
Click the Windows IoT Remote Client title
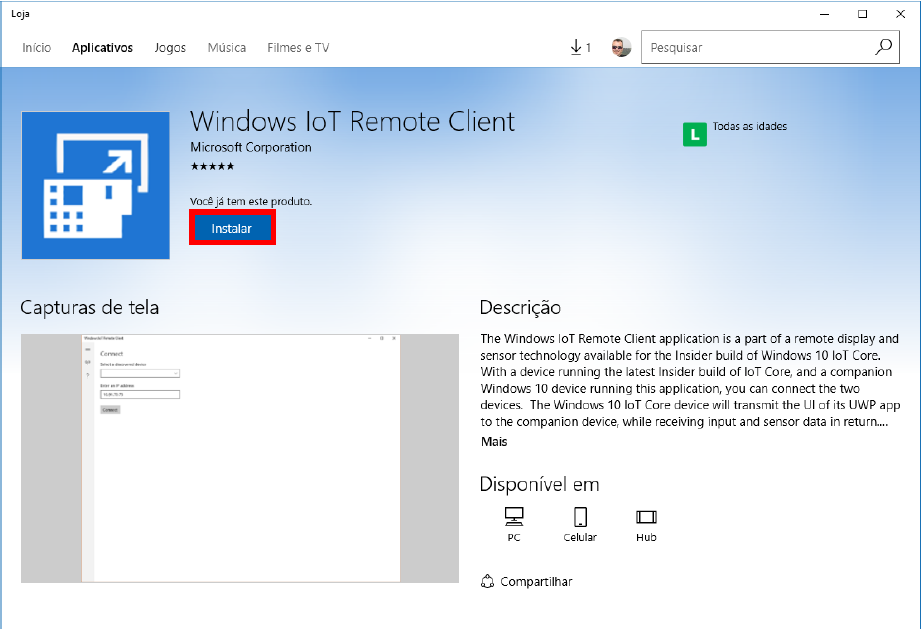click(352, 122)
